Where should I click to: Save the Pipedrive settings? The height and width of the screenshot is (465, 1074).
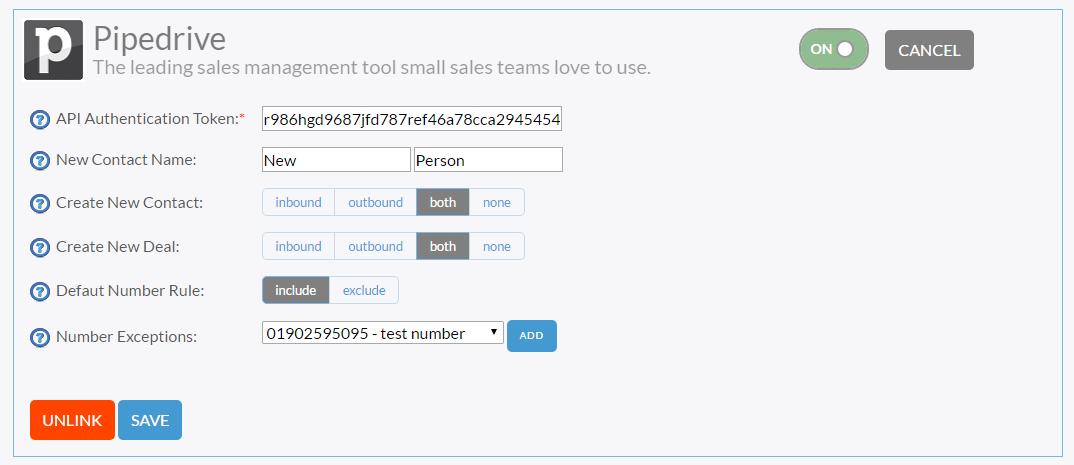pyautogui.click(x=150, y=420)
